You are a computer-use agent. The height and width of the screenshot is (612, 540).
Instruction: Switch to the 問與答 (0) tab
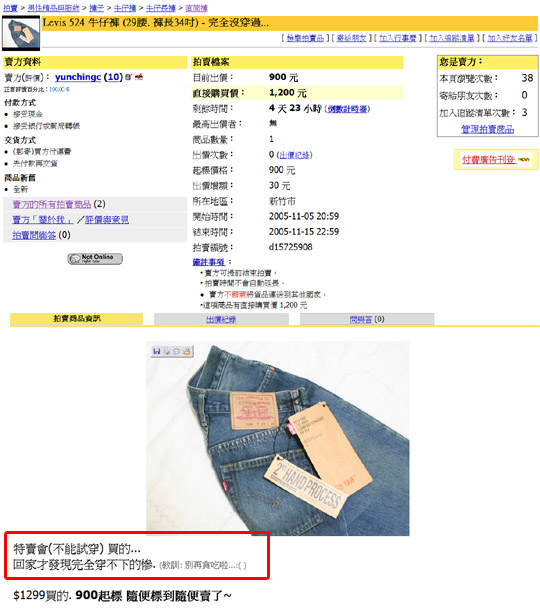(367, 319)
